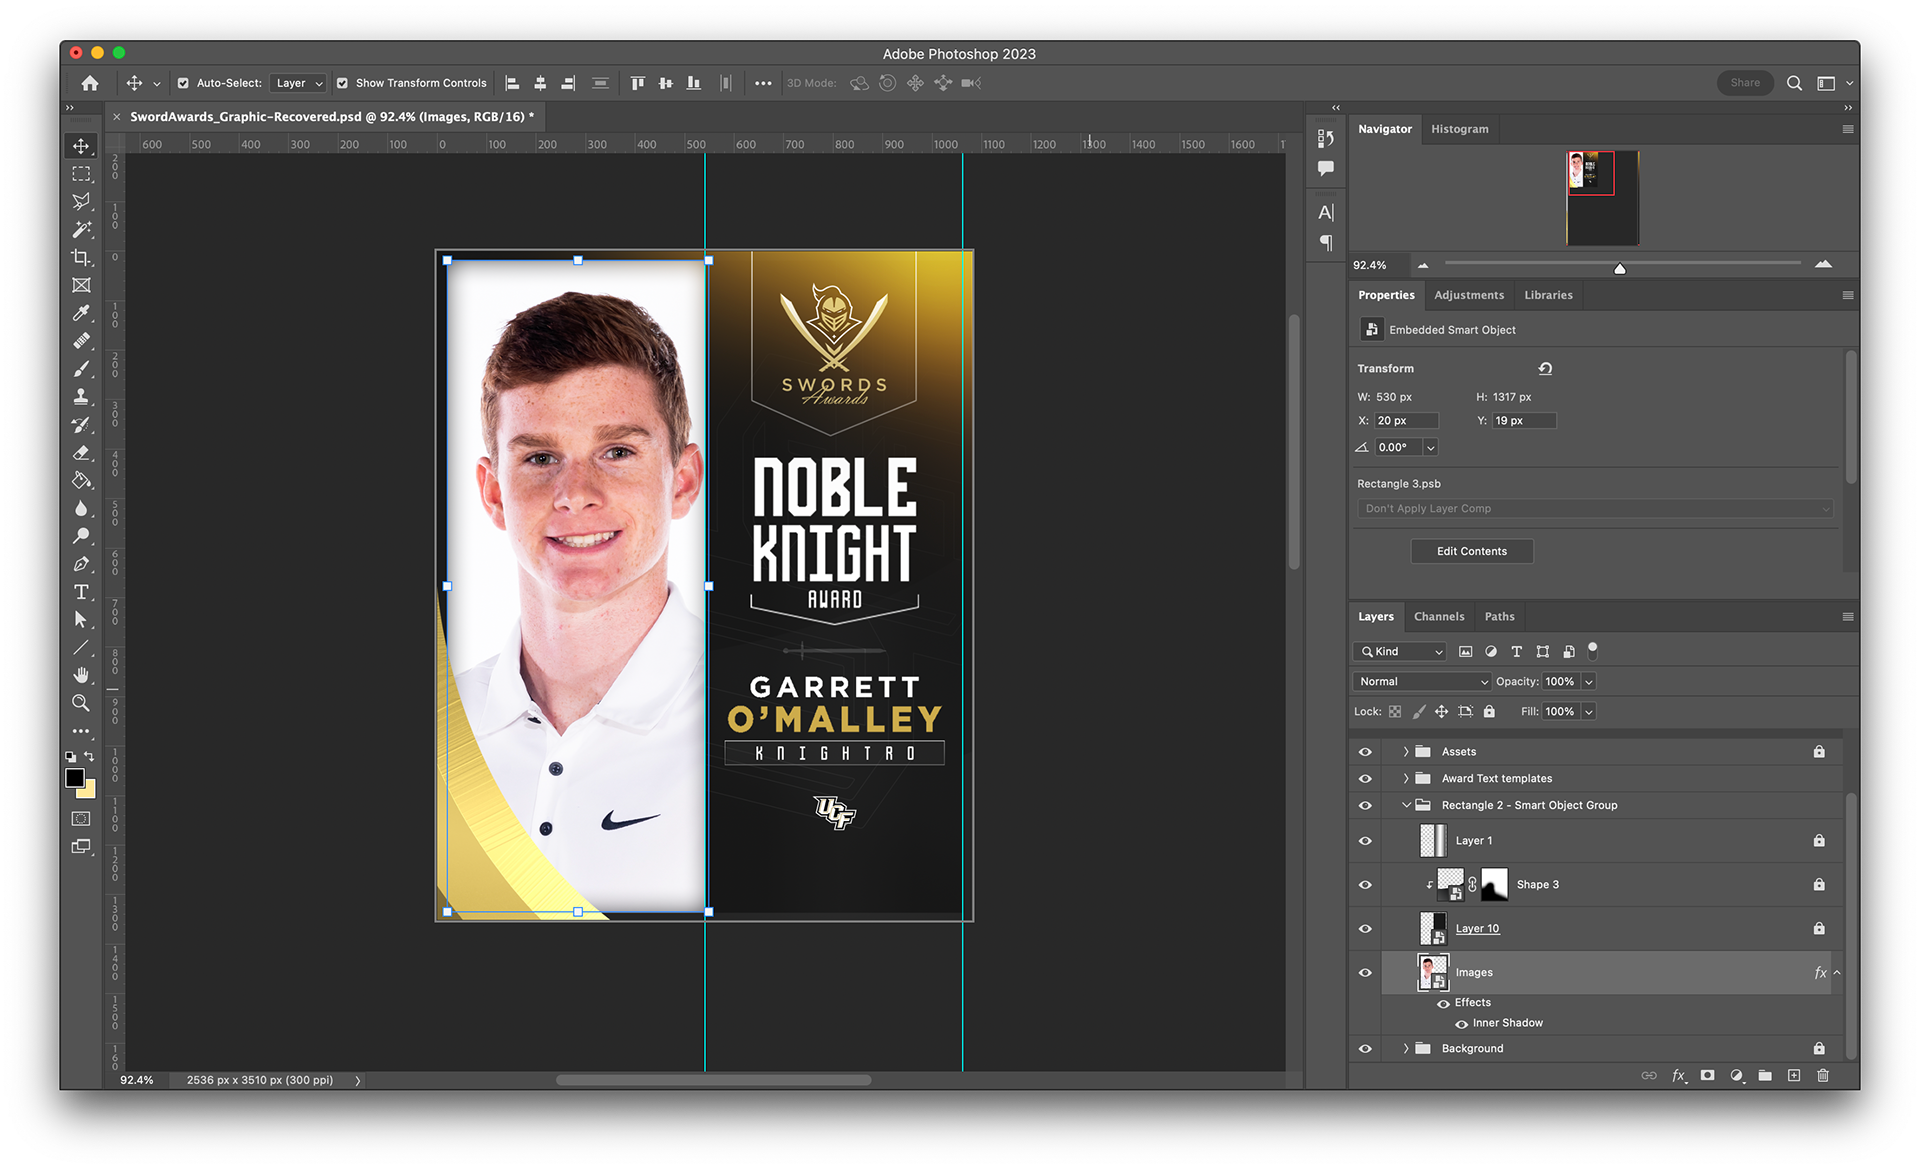Delete layer with trash icon
Screen dimensions: 1920x1169
[1823, 1075]
